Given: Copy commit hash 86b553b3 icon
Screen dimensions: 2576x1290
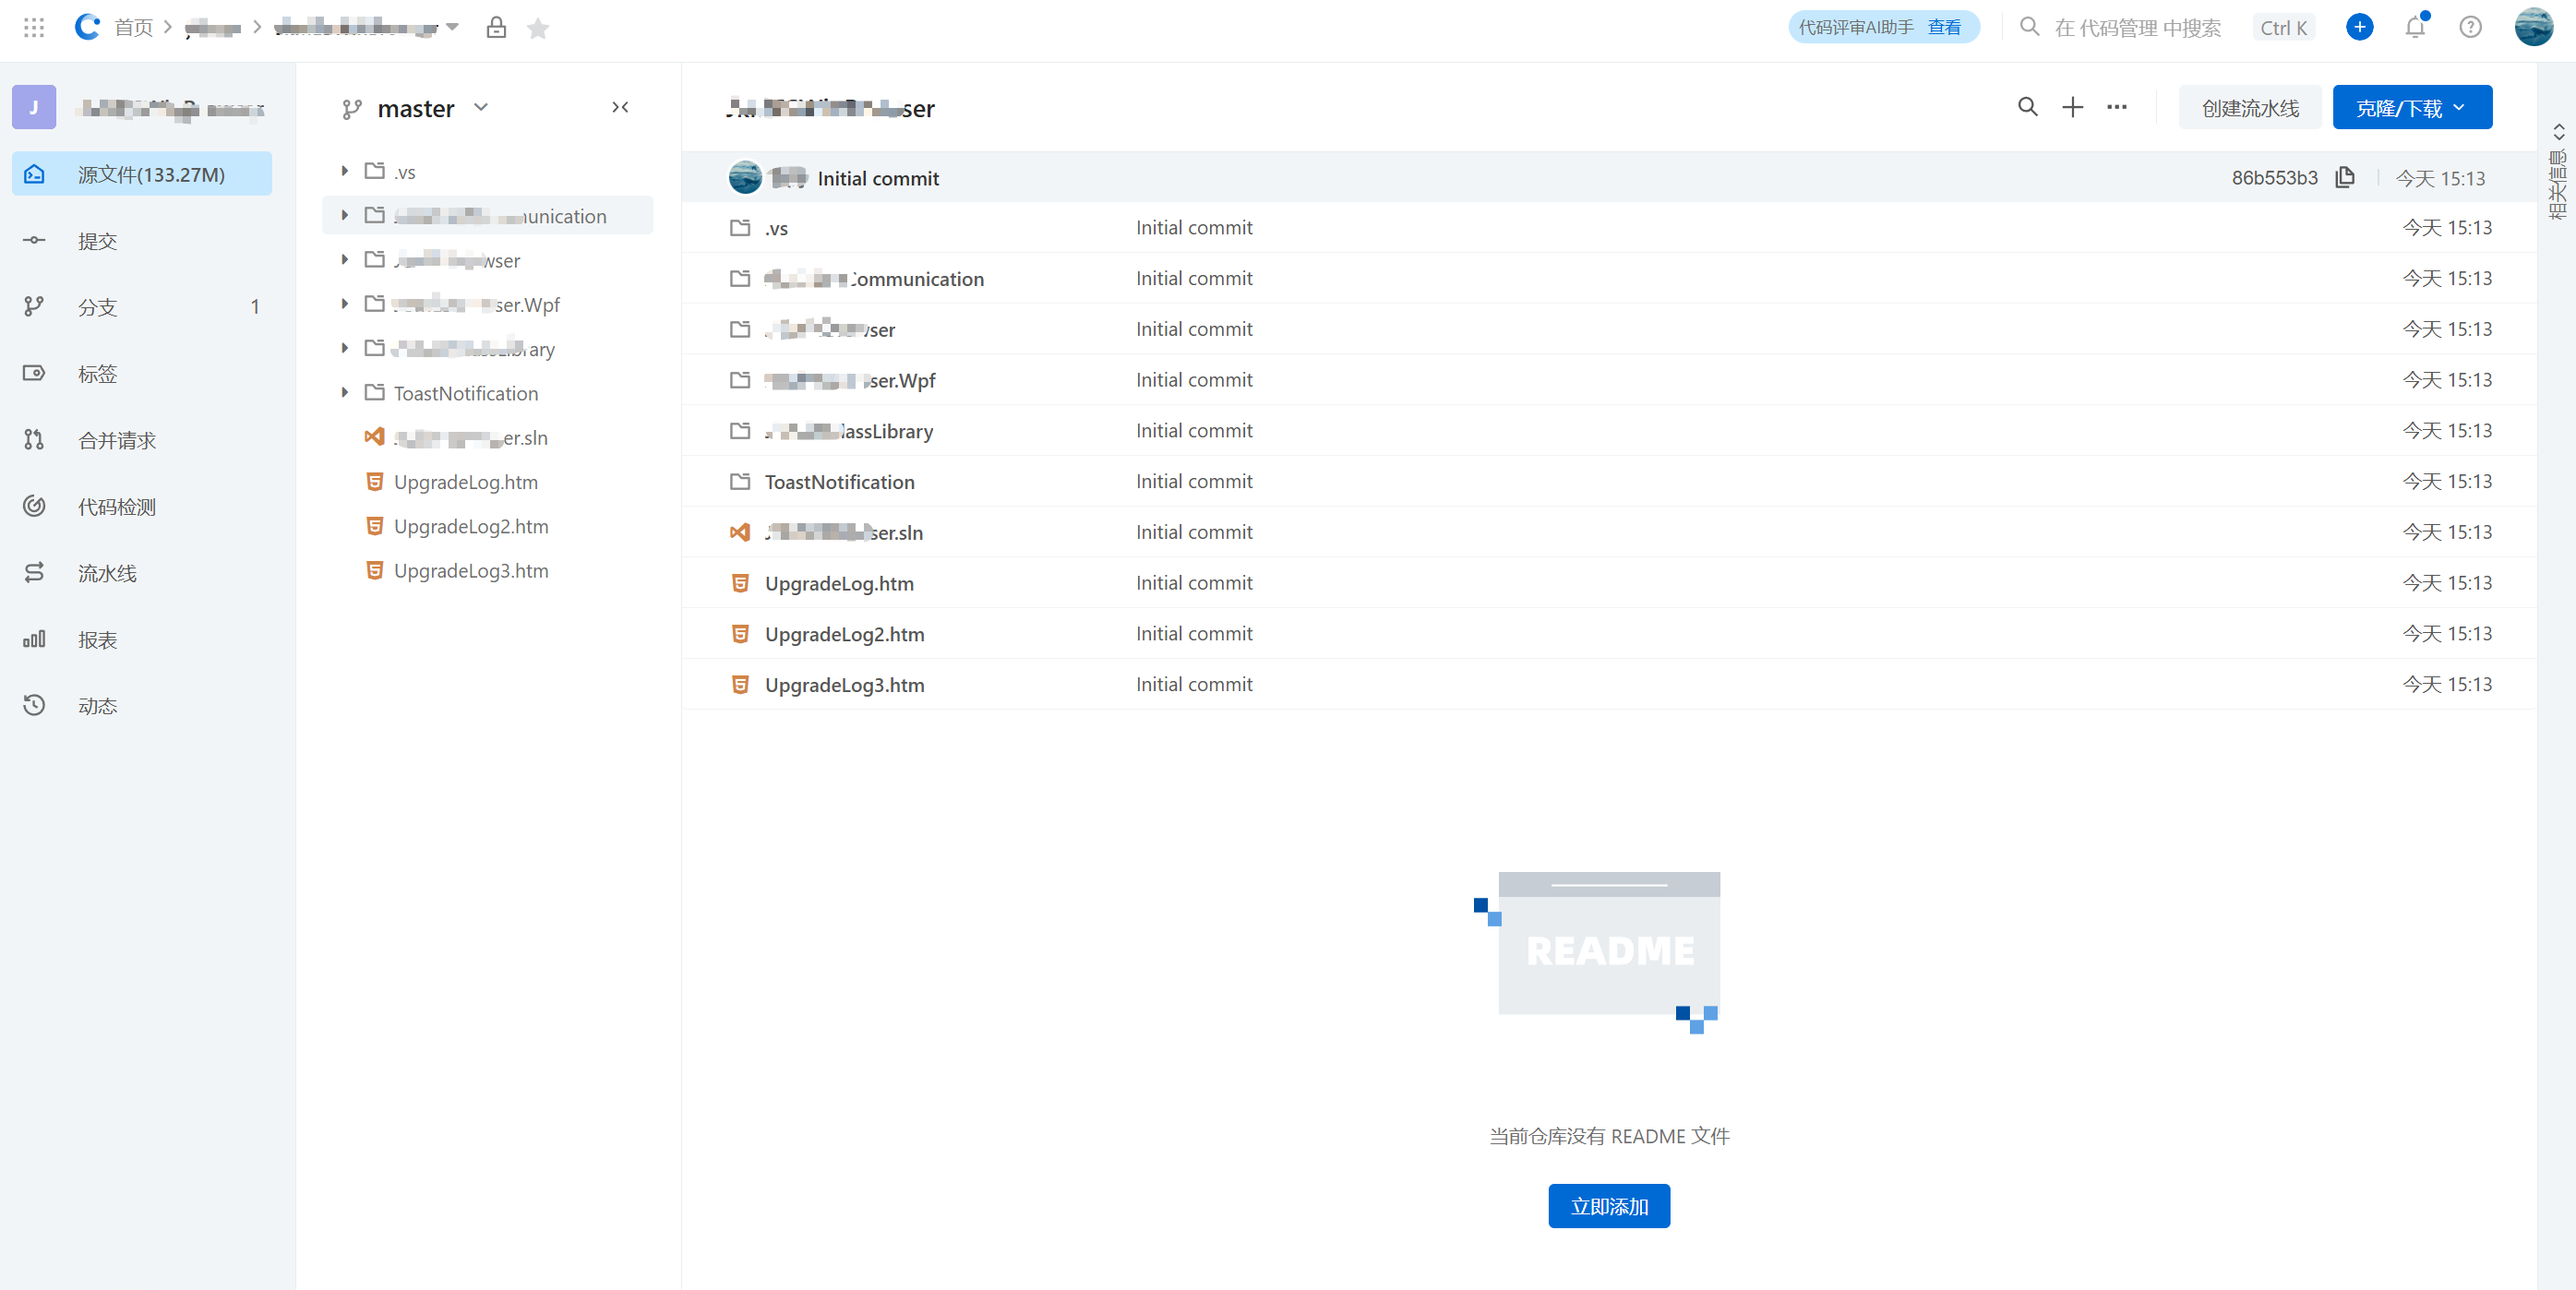Looking at the screenshot, I should pos(2345,178).
